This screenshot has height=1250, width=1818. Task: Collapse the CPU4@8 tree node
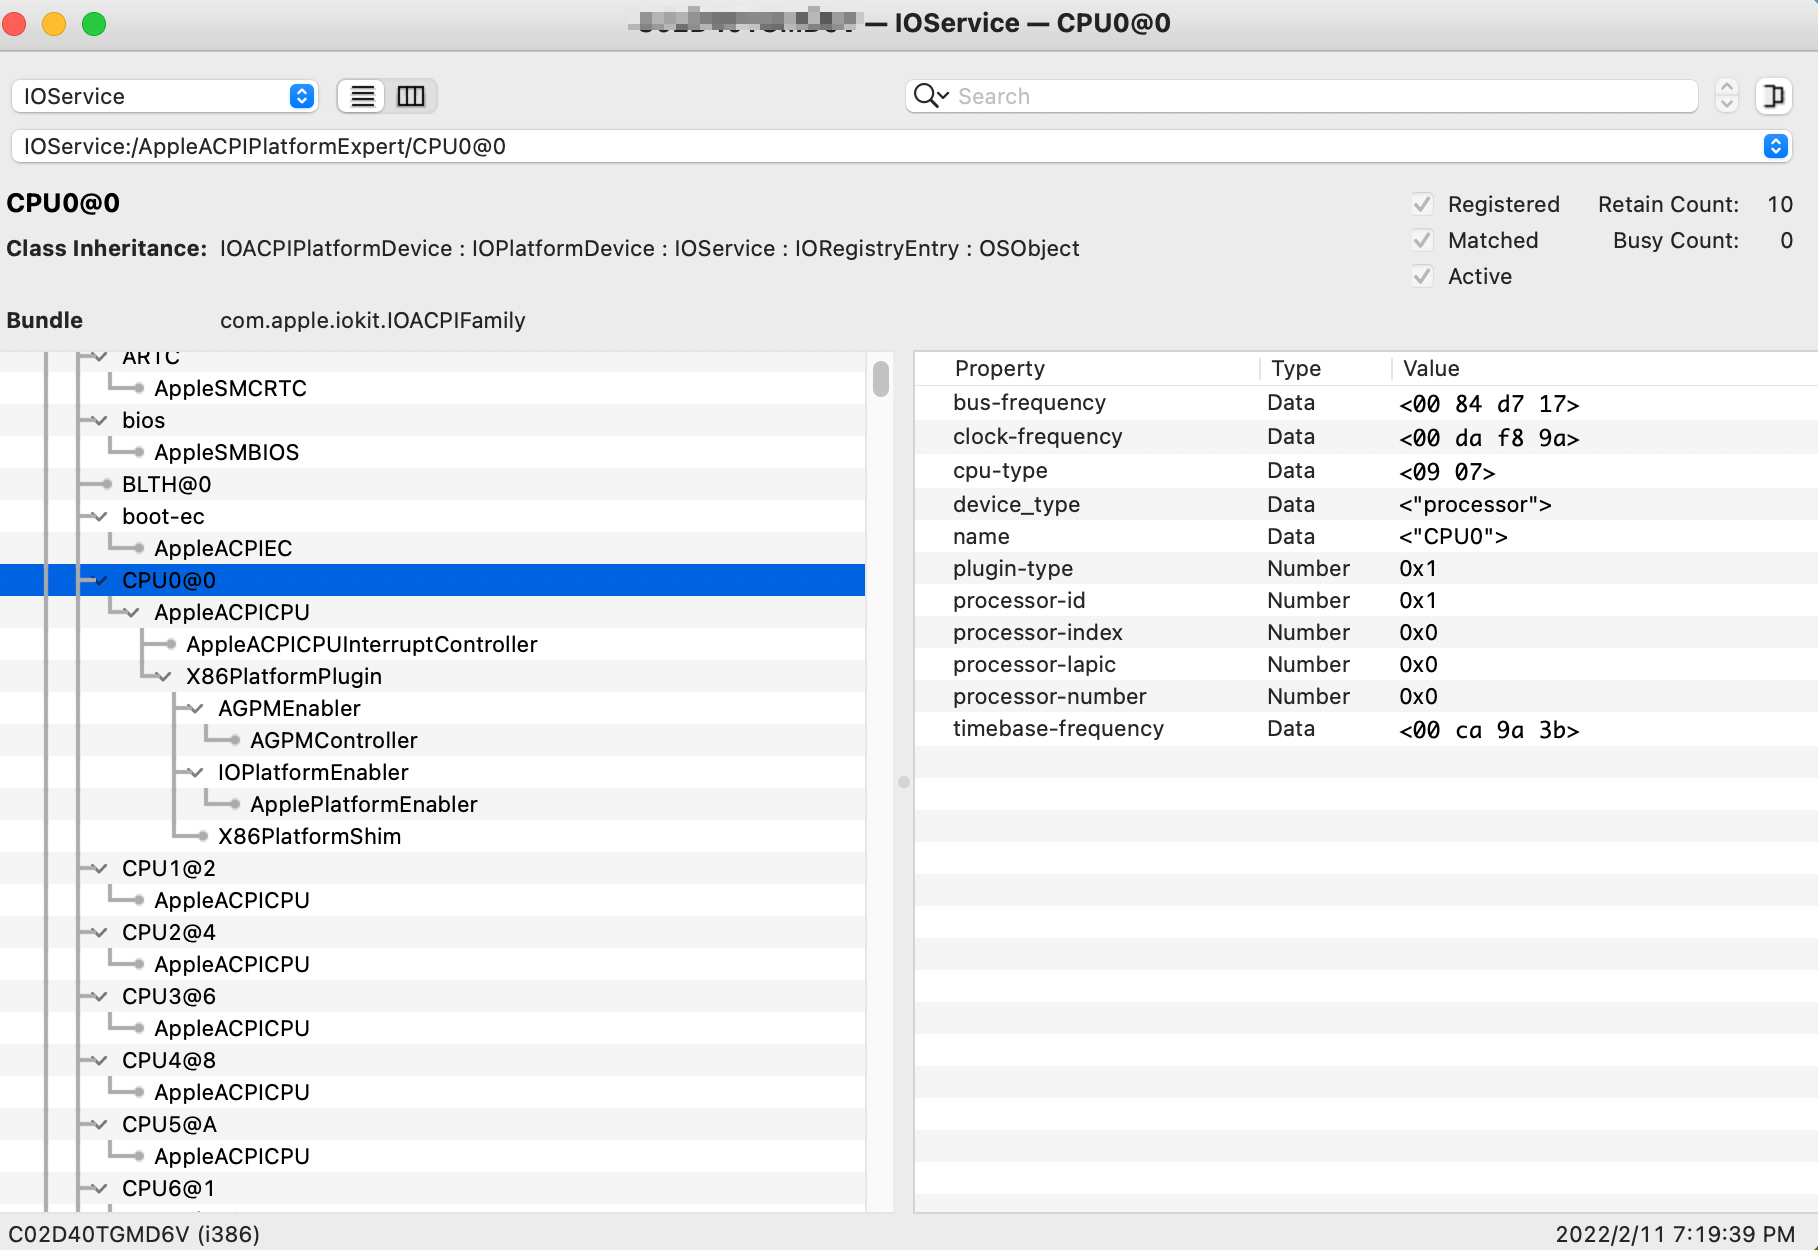pos(98,1060)
